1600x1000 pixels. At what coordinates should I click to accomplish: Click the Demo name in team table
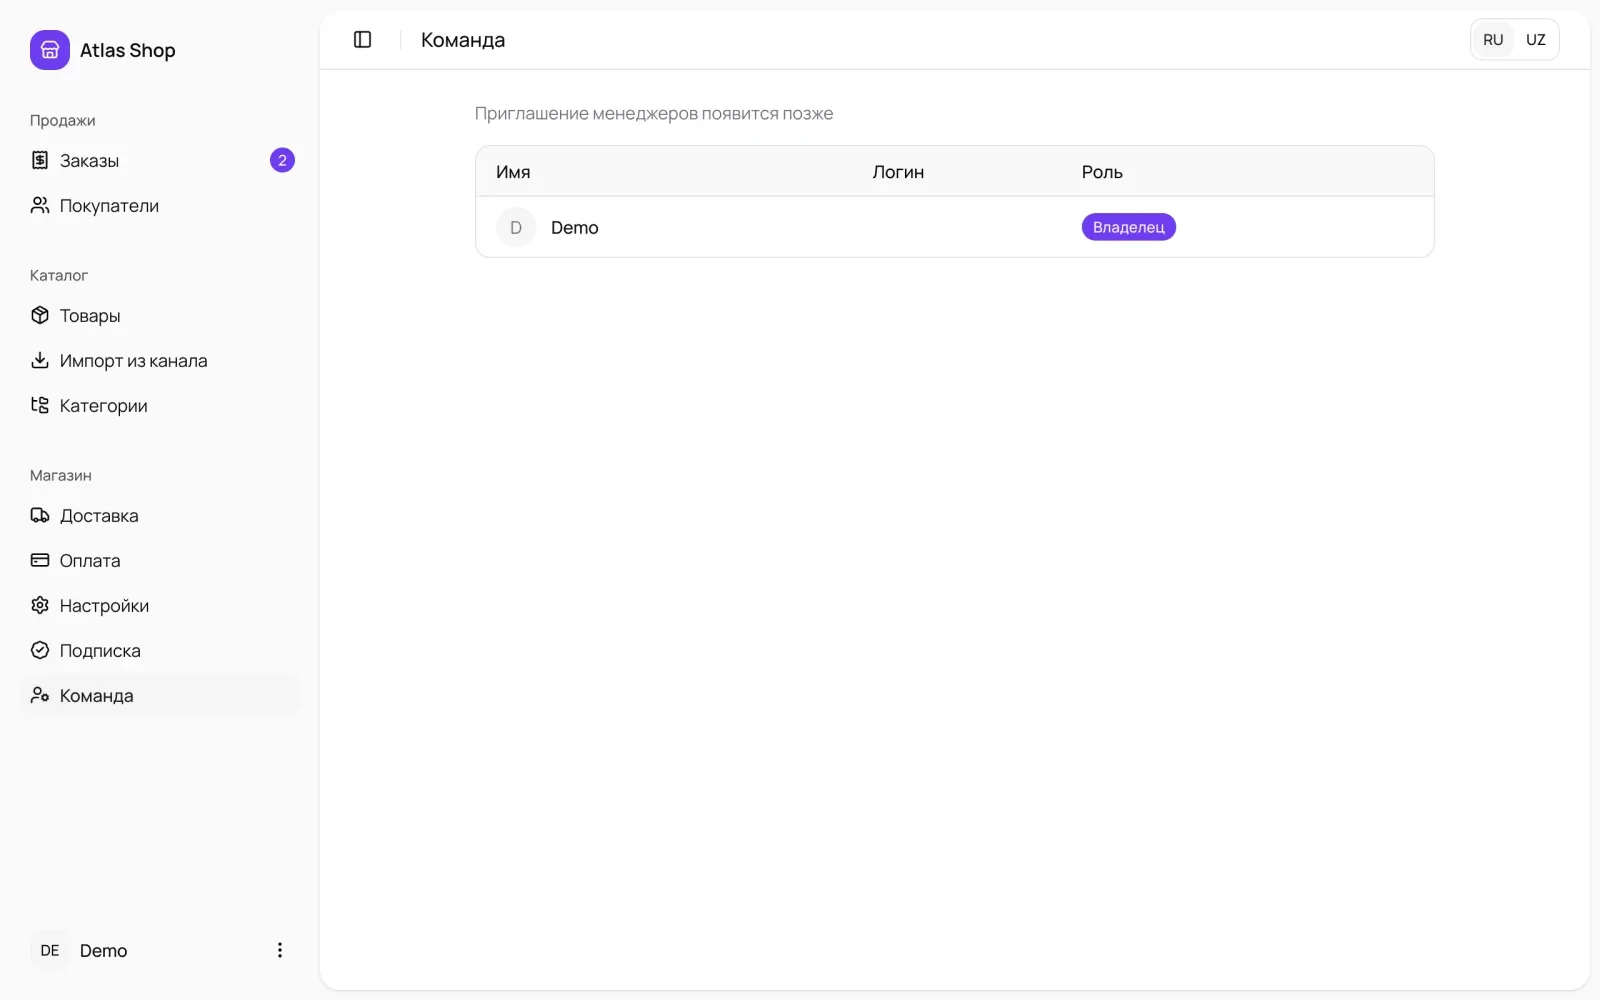click(575, 228)
